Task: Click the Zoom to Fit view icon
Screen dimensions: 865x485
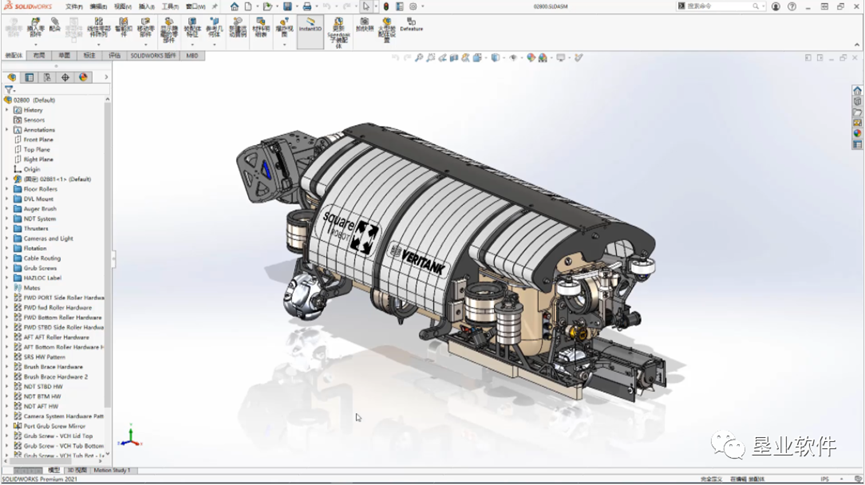Action: [x=418, y=58]
